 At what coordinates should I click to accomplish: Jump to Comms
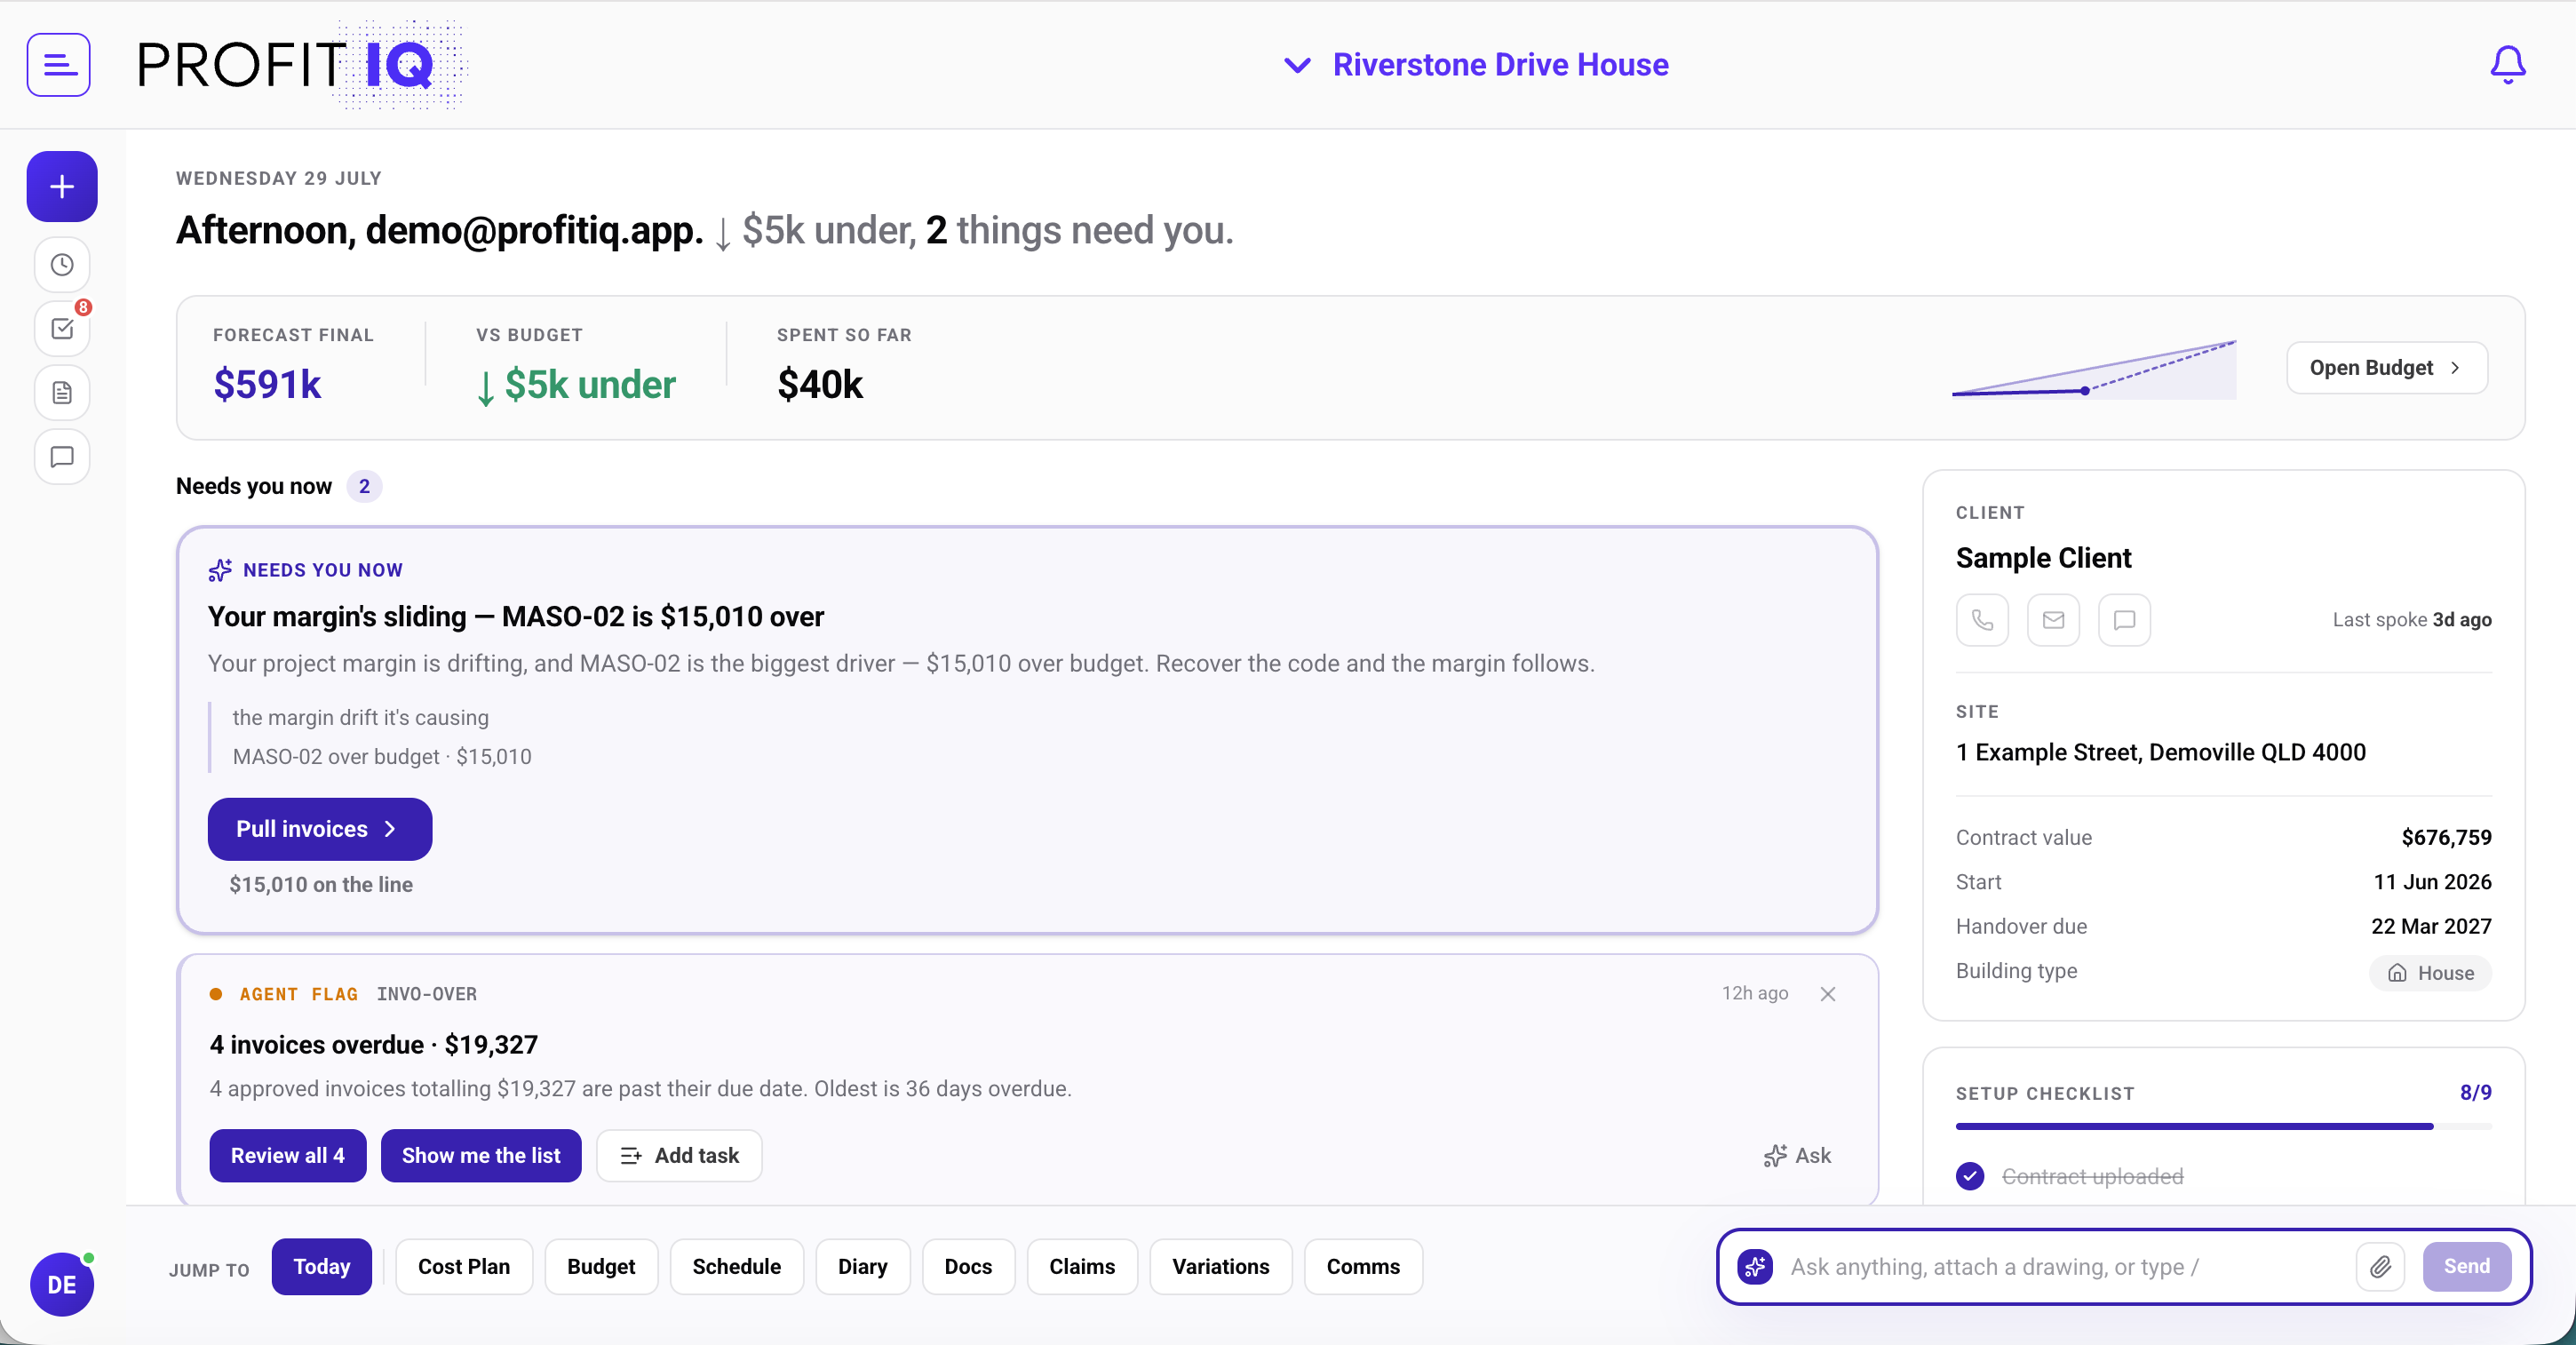click(1363, 1267)
